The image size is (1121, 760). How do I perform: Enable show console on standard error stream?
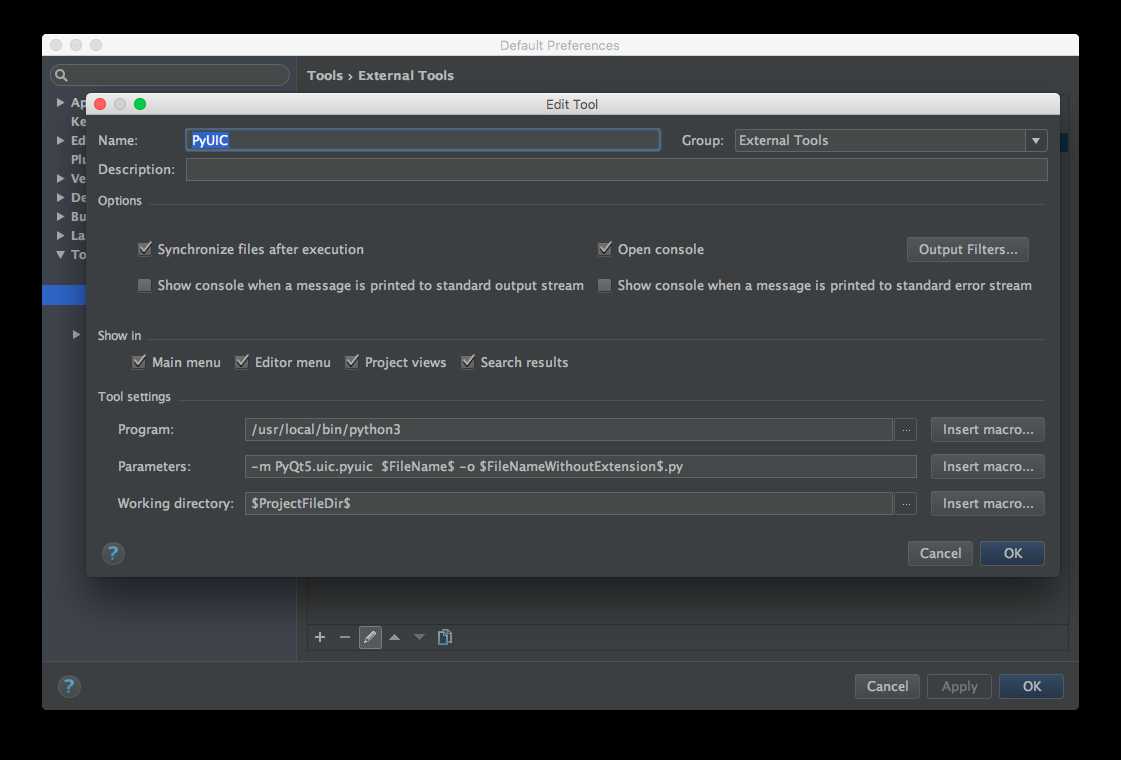(605, 285)
